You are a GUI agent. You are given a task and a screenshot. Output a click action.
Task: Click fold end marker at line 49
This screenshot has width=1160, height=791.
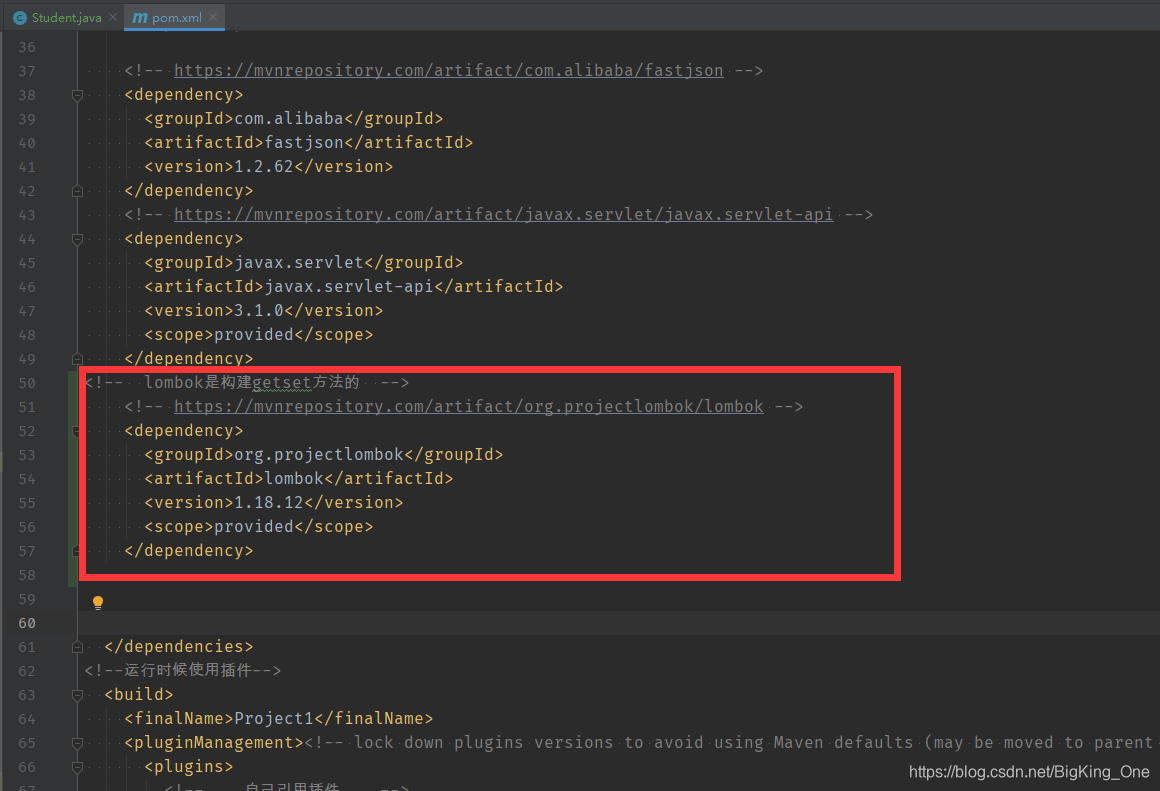(x=77, y=359)
